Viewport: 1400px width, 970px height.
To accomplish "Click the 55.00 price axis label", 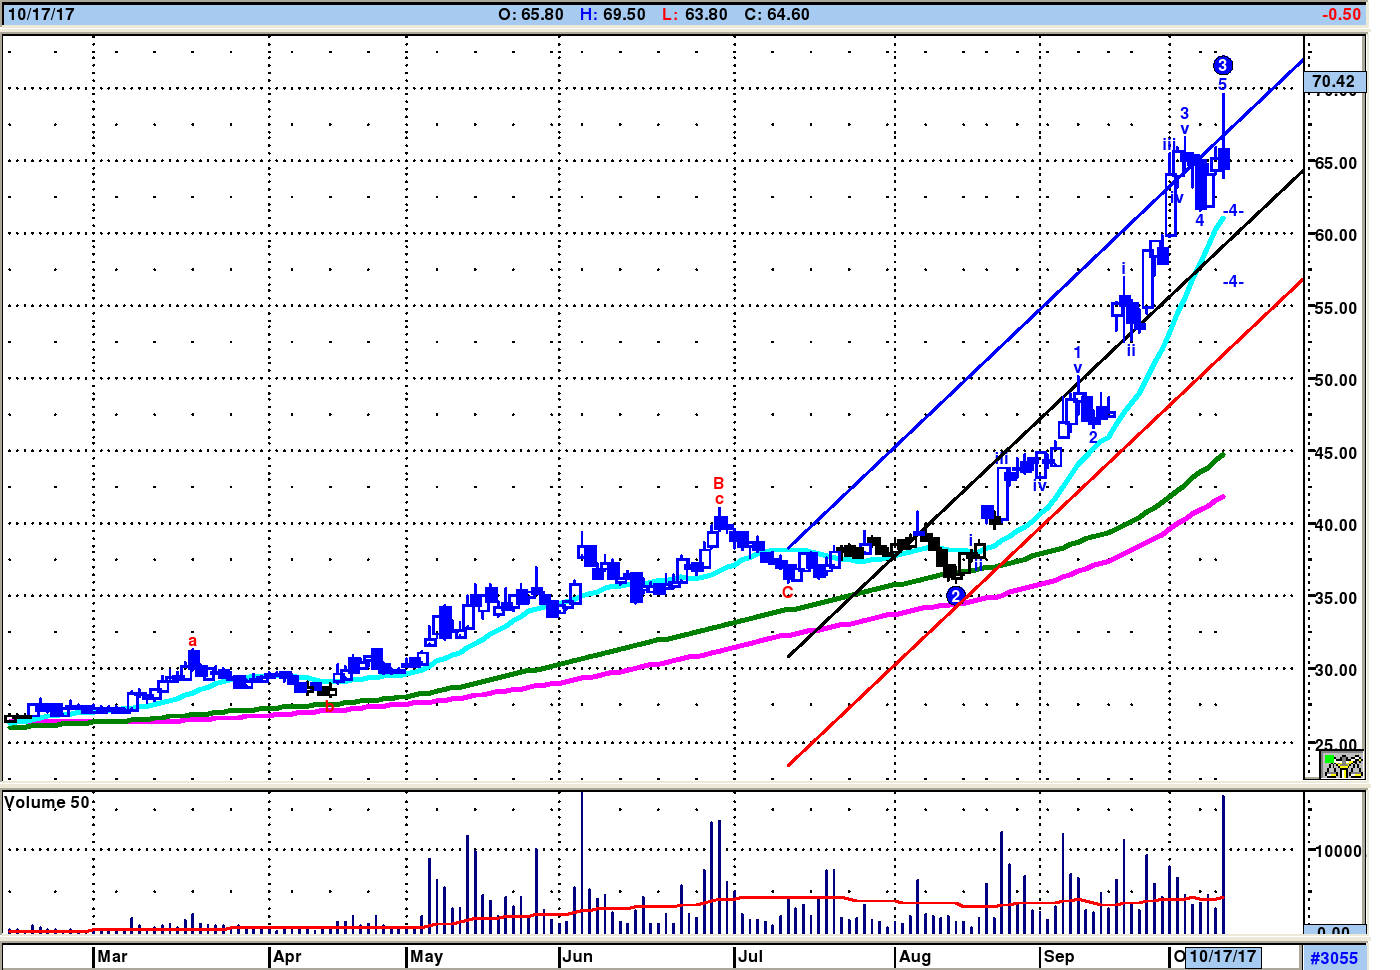I will click(x=1336, y=308).
